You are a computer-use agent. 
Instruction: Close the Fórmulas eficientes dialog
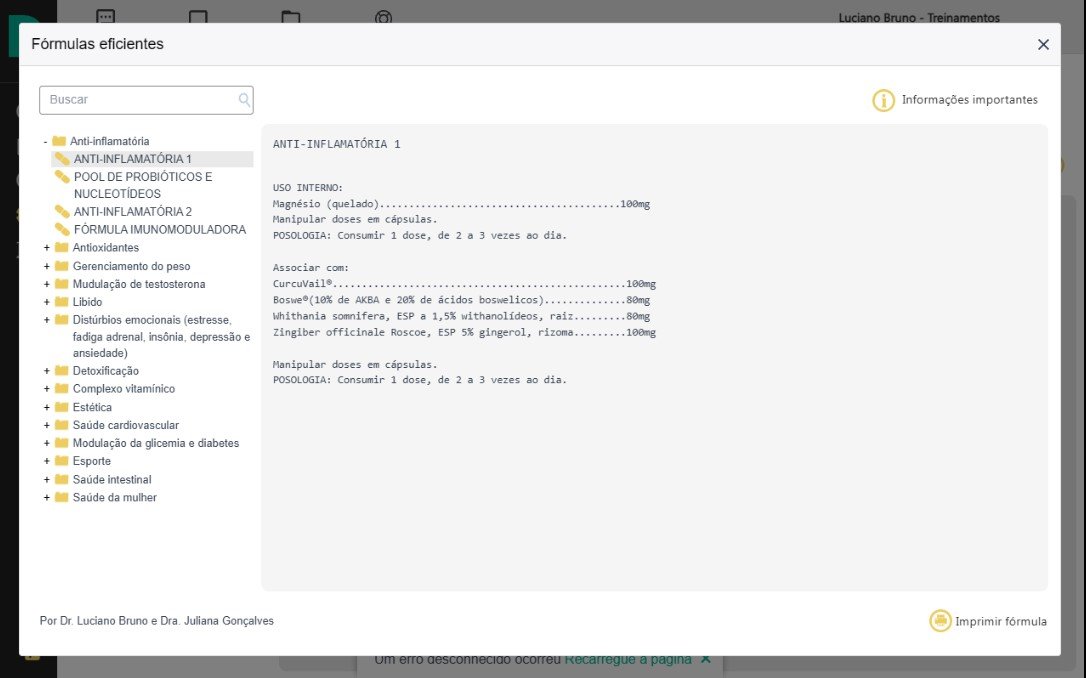tap(1043, 44)
